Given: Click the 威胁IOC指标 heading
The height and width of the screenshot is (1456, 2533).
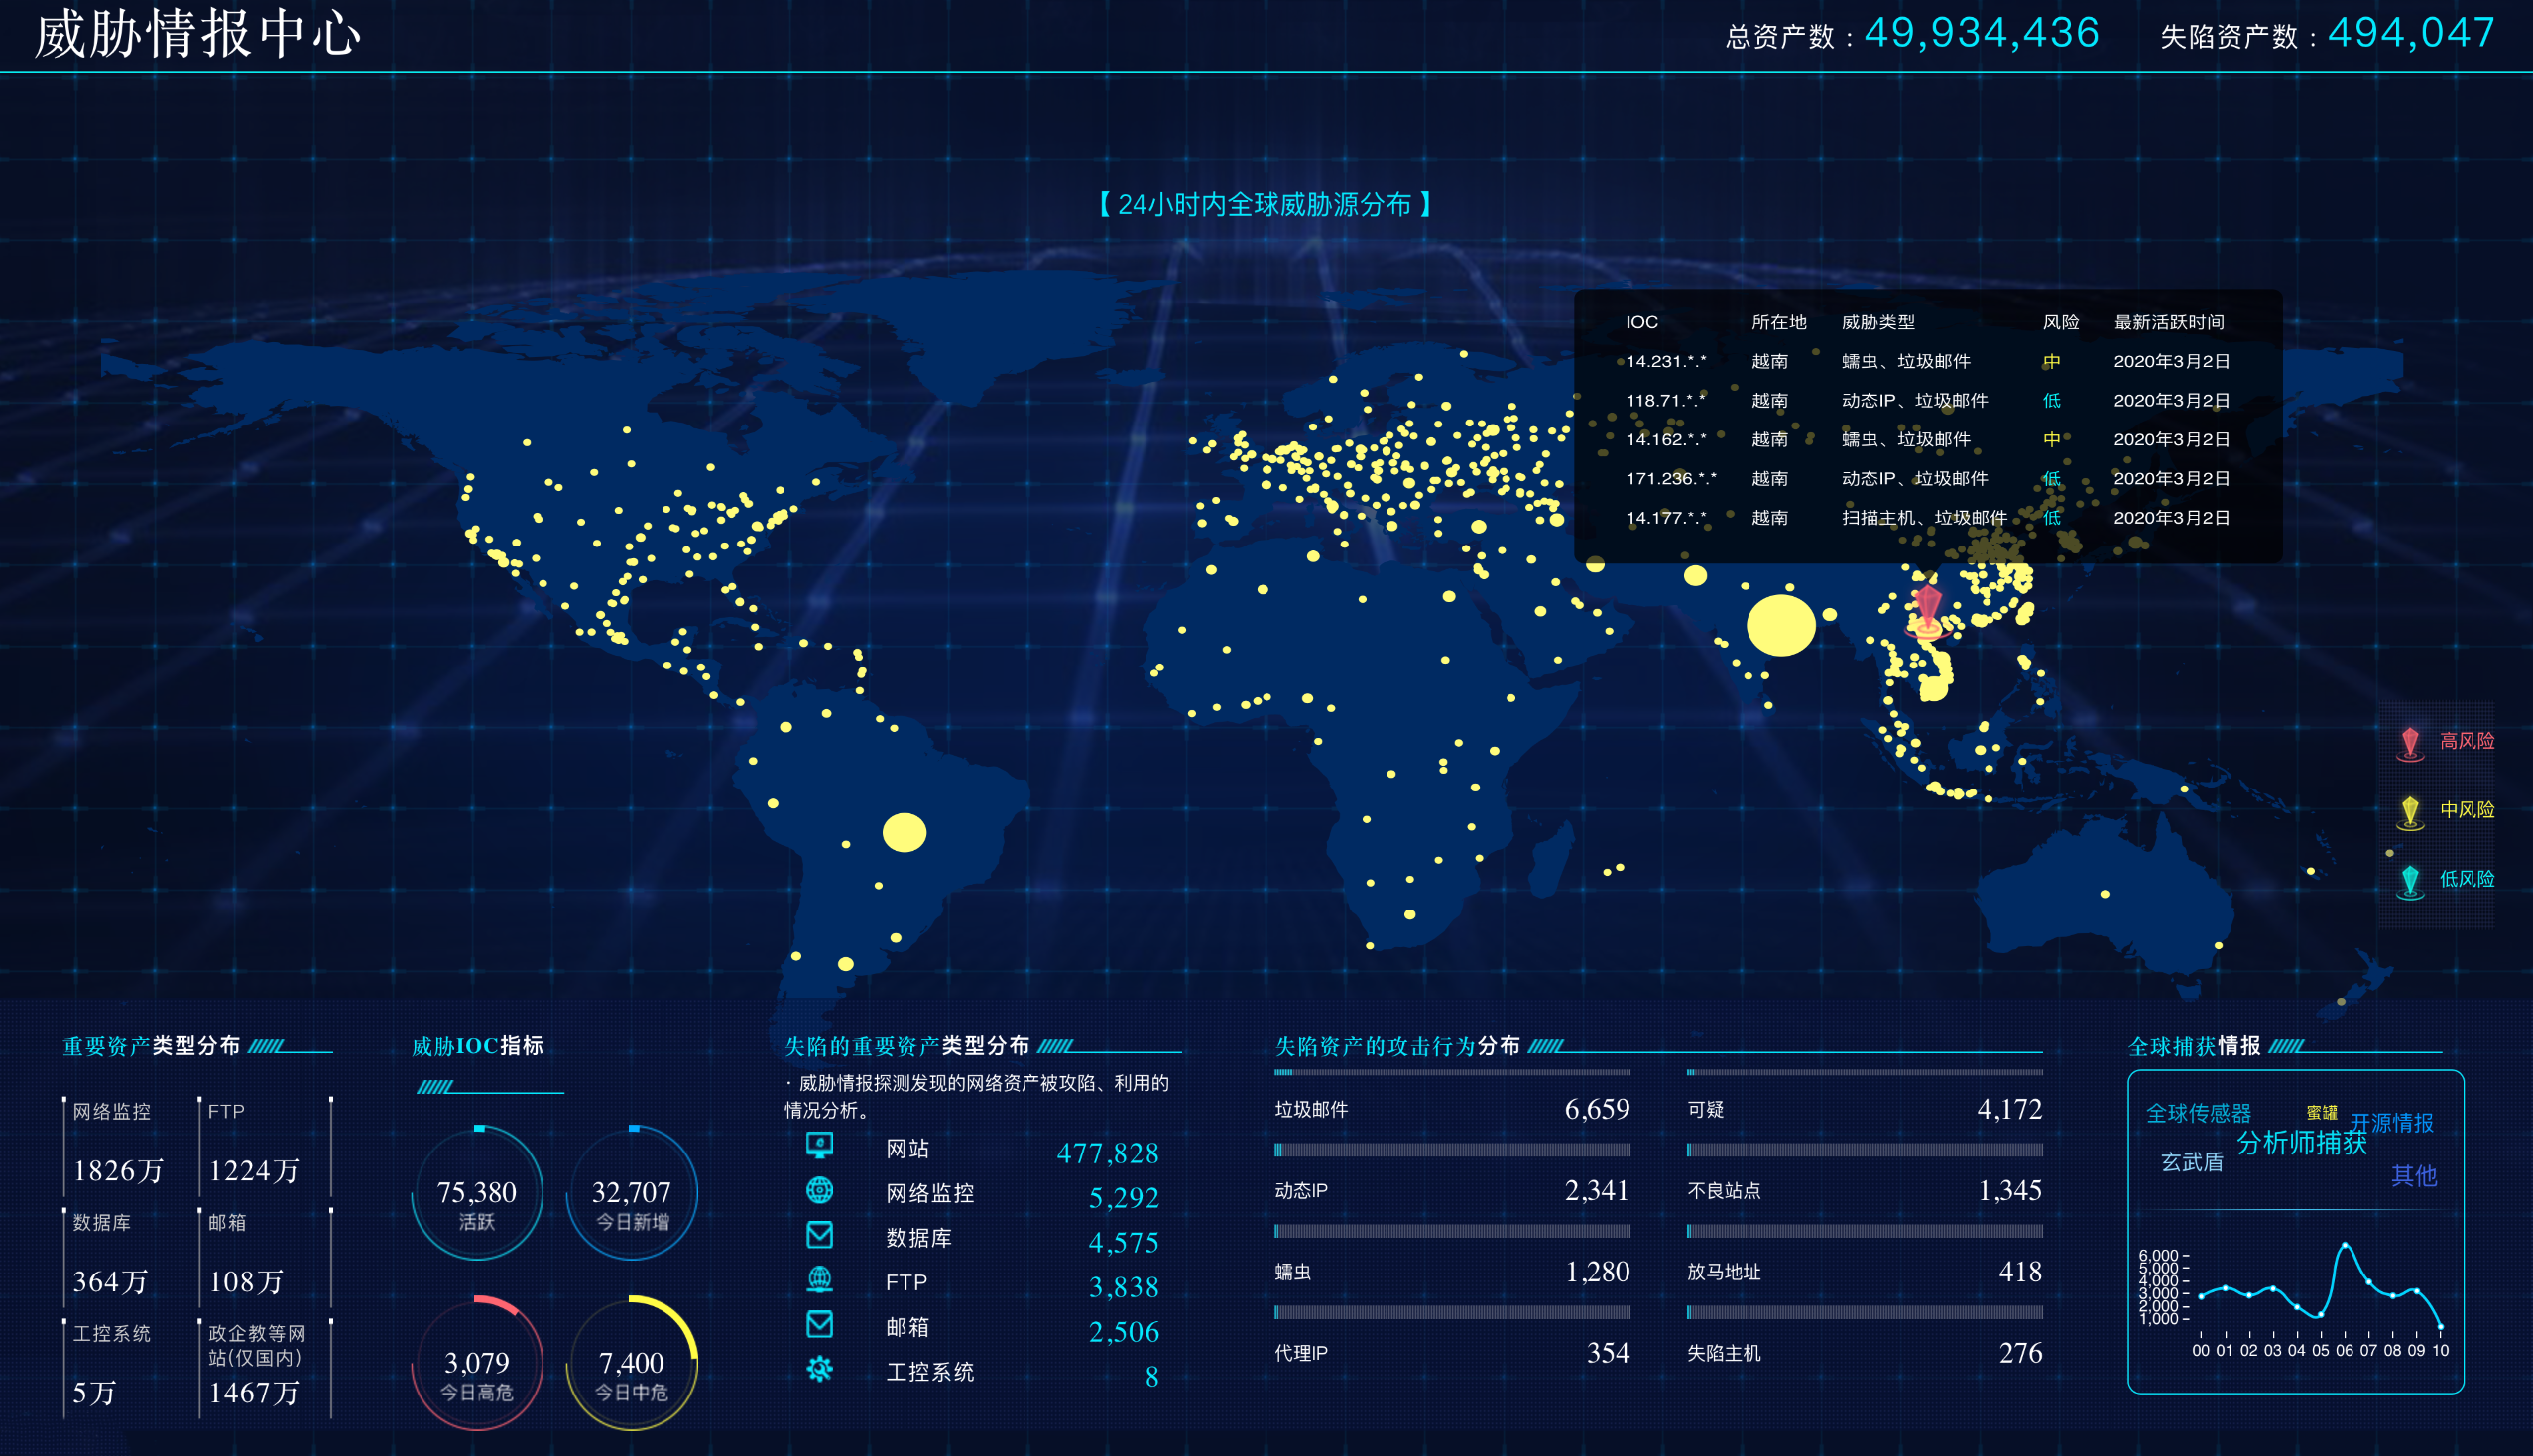Looking at the screenshot, I should [477, 1046].
